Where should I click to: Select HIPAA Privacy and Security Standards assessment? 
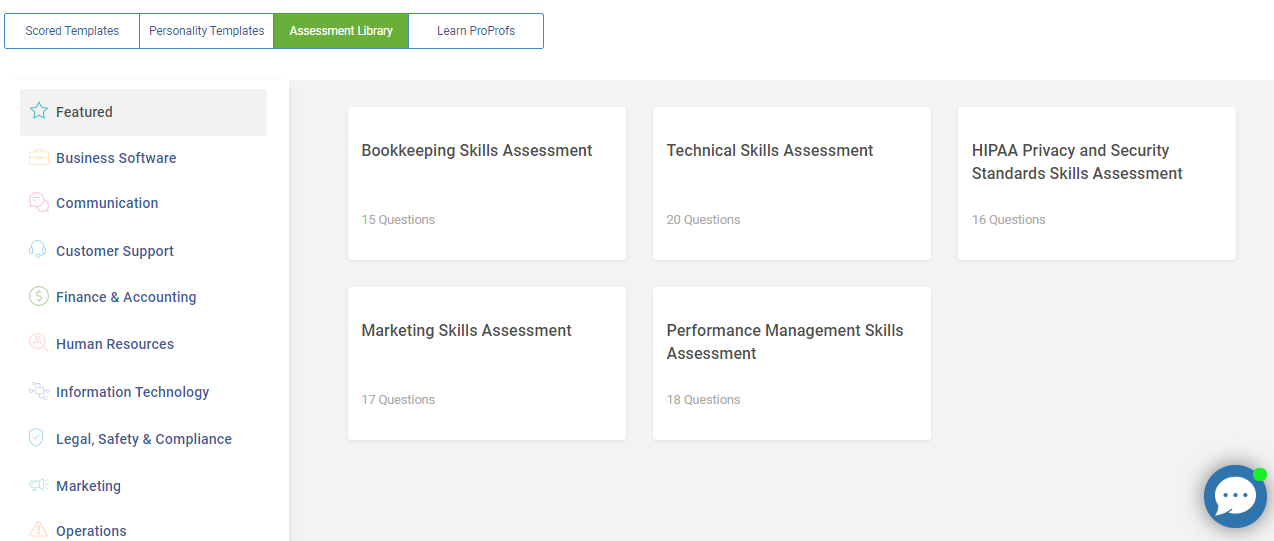(x=1097, y=183)
